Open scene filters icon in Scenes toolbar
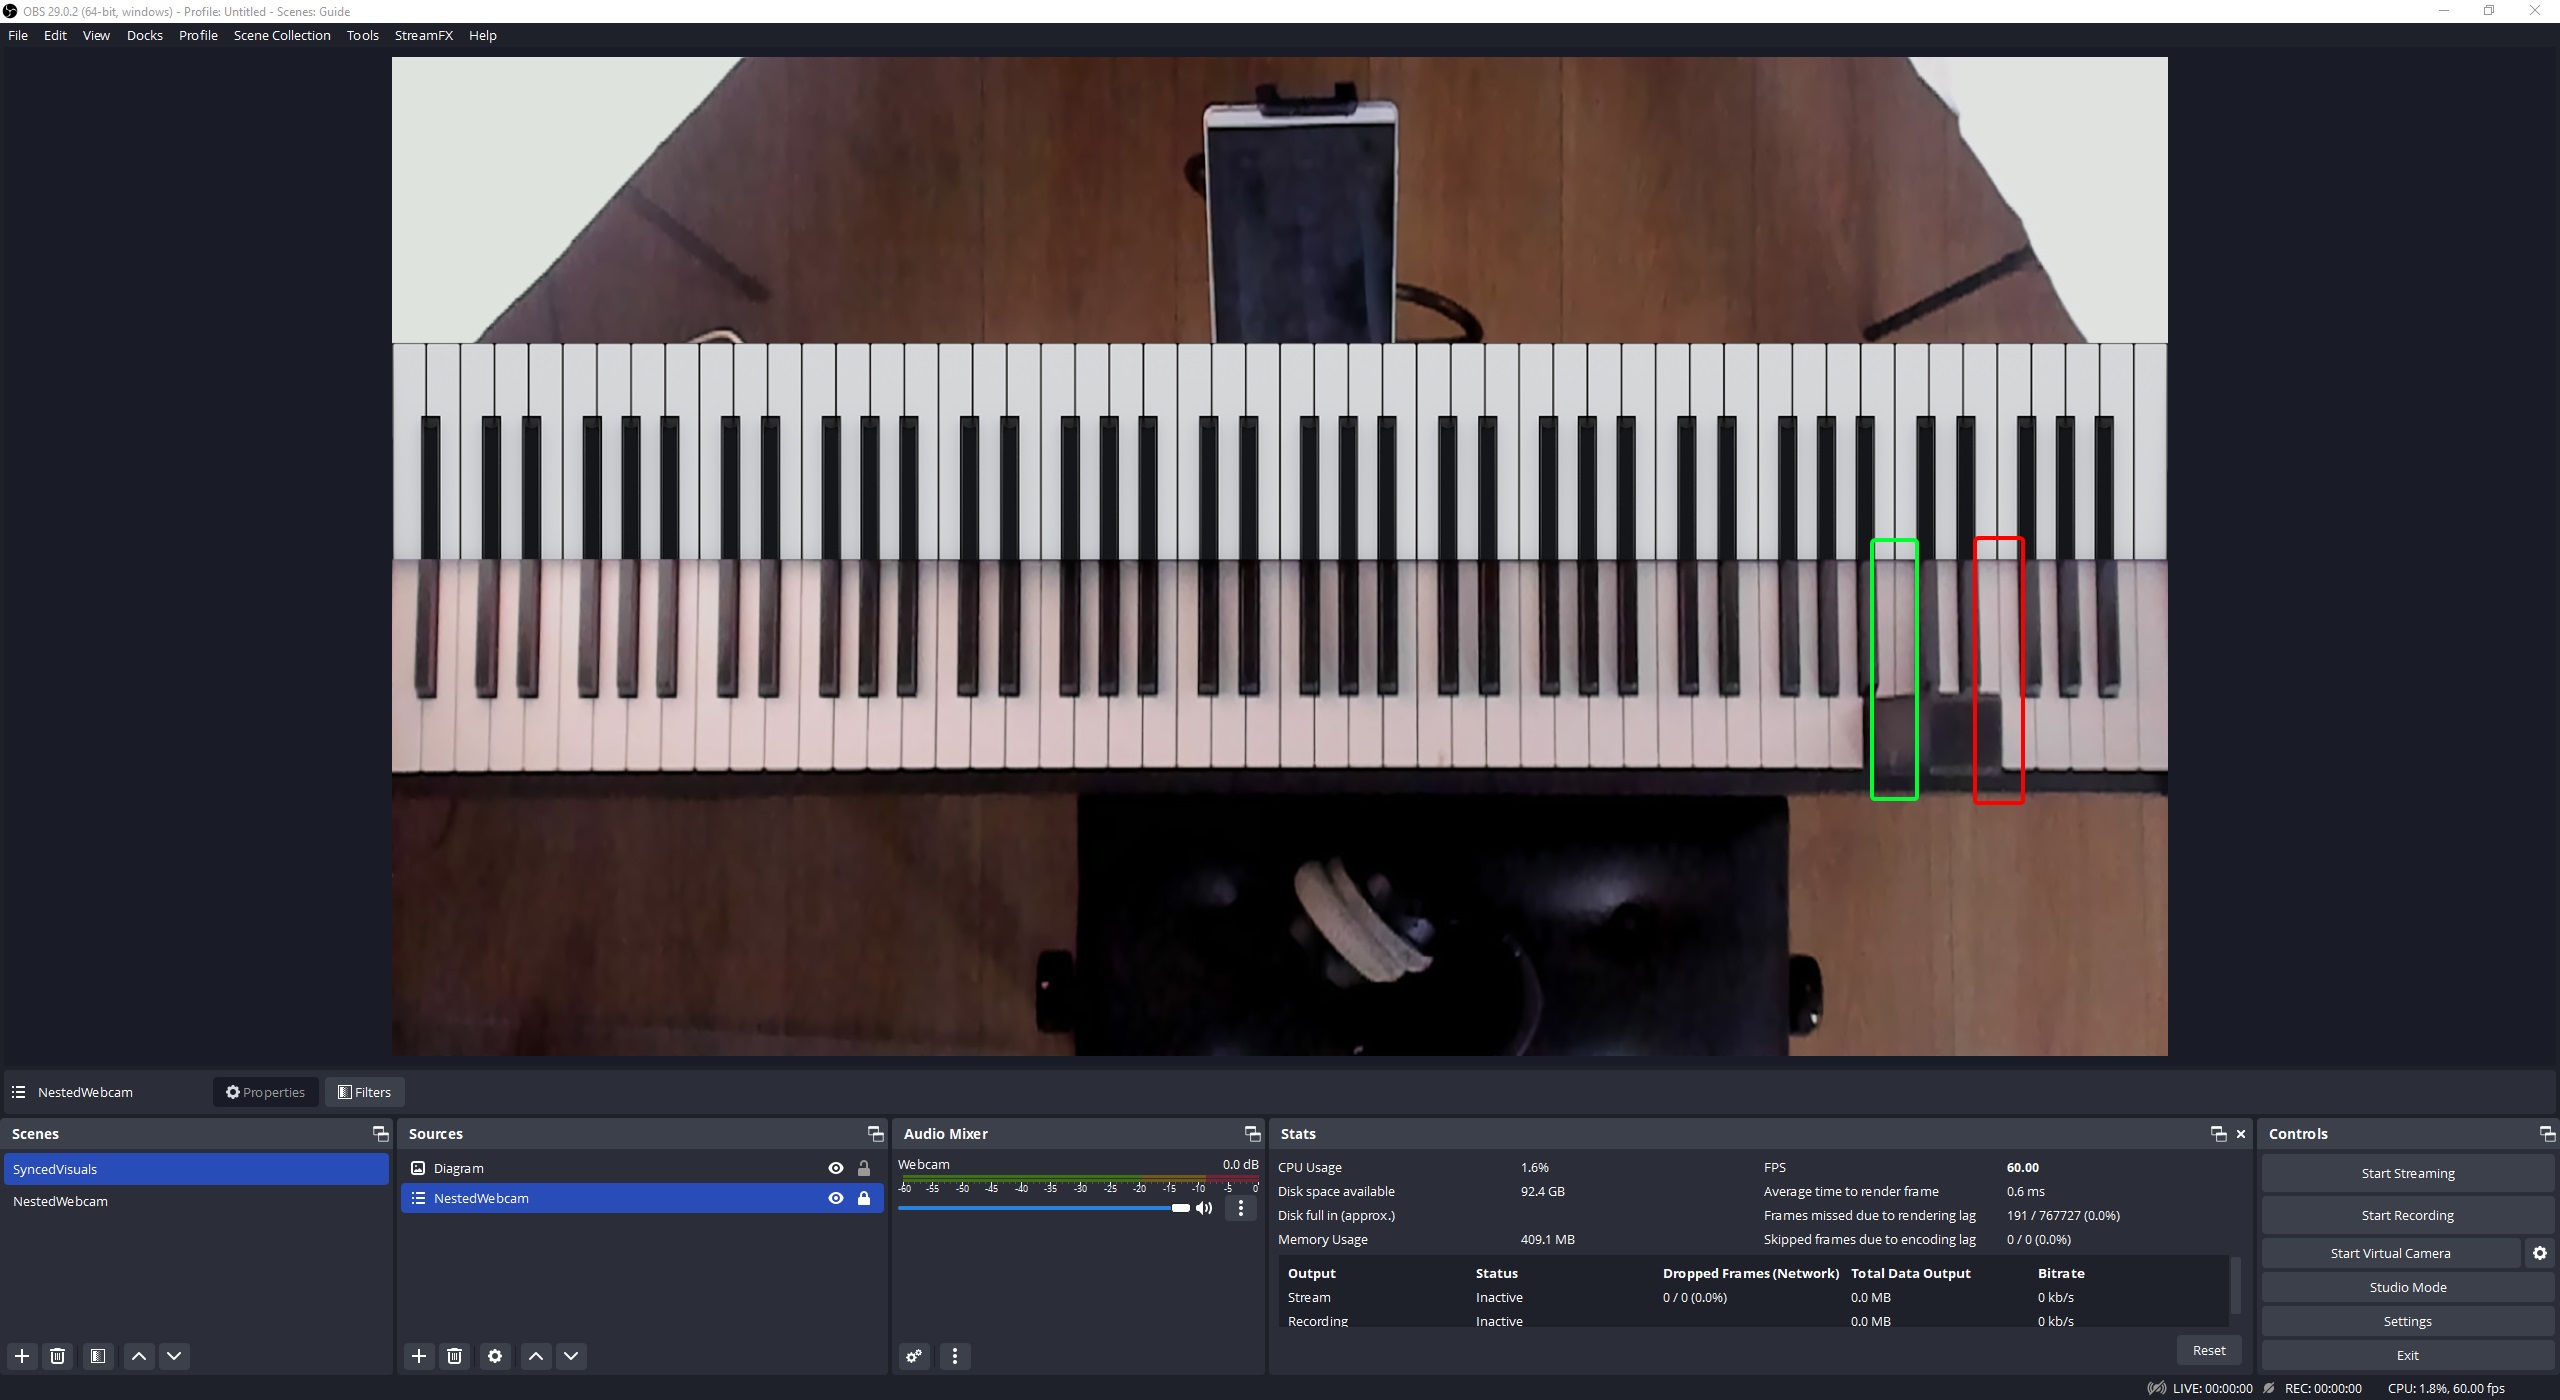Screen dimensions: 2560x1400 coord(98,1356)
